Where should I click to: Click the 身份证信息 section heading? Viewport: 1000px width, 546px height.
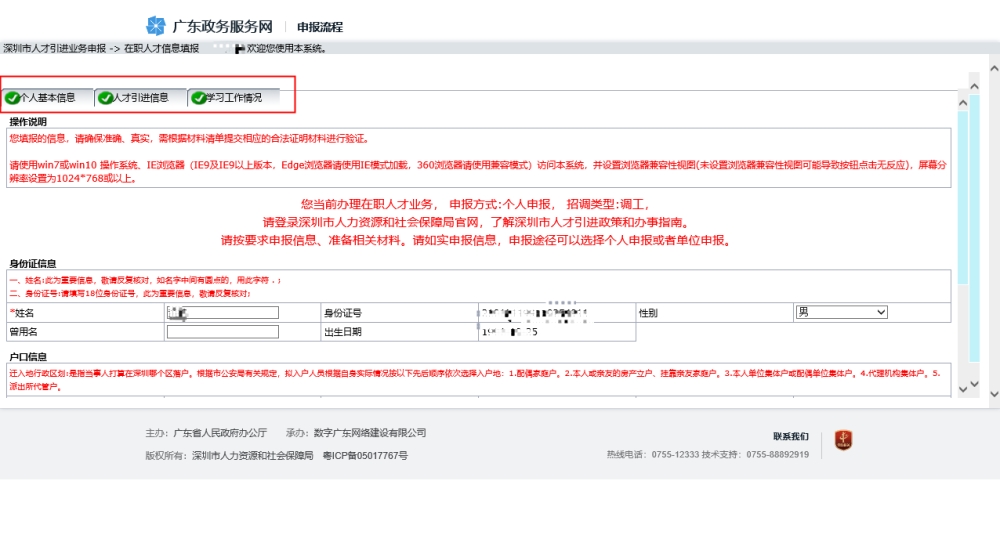pos(33,263)
